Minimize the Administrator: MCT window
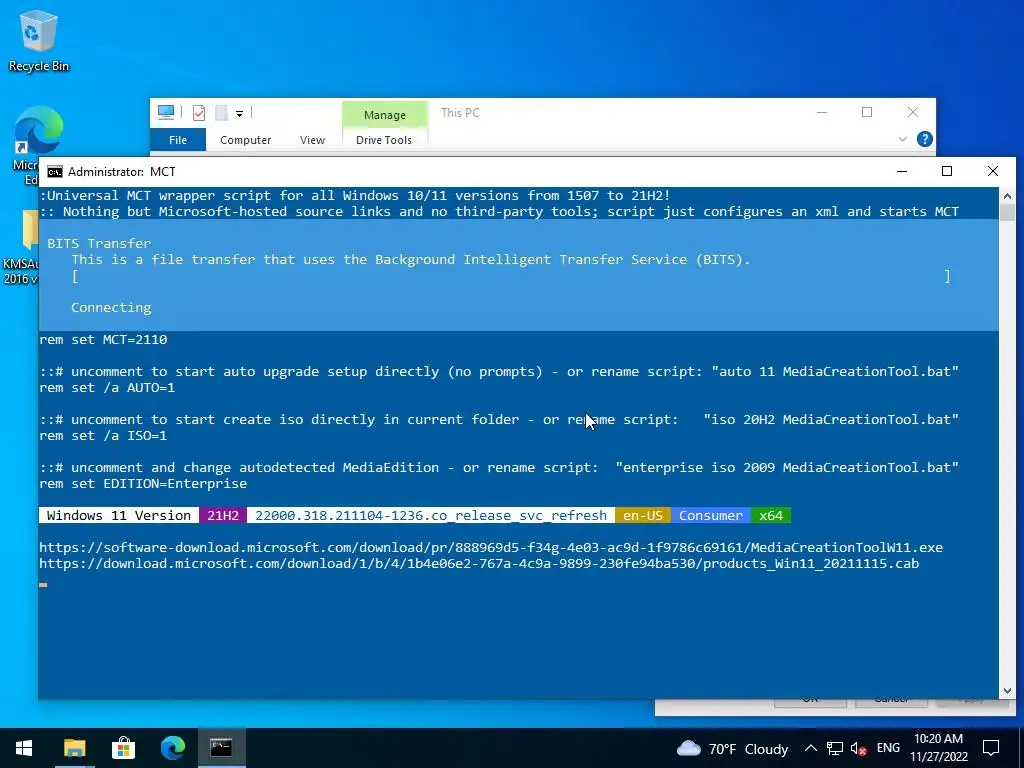Image resolution: width=1024 pixels, height=768 pixels. point(902,171)
